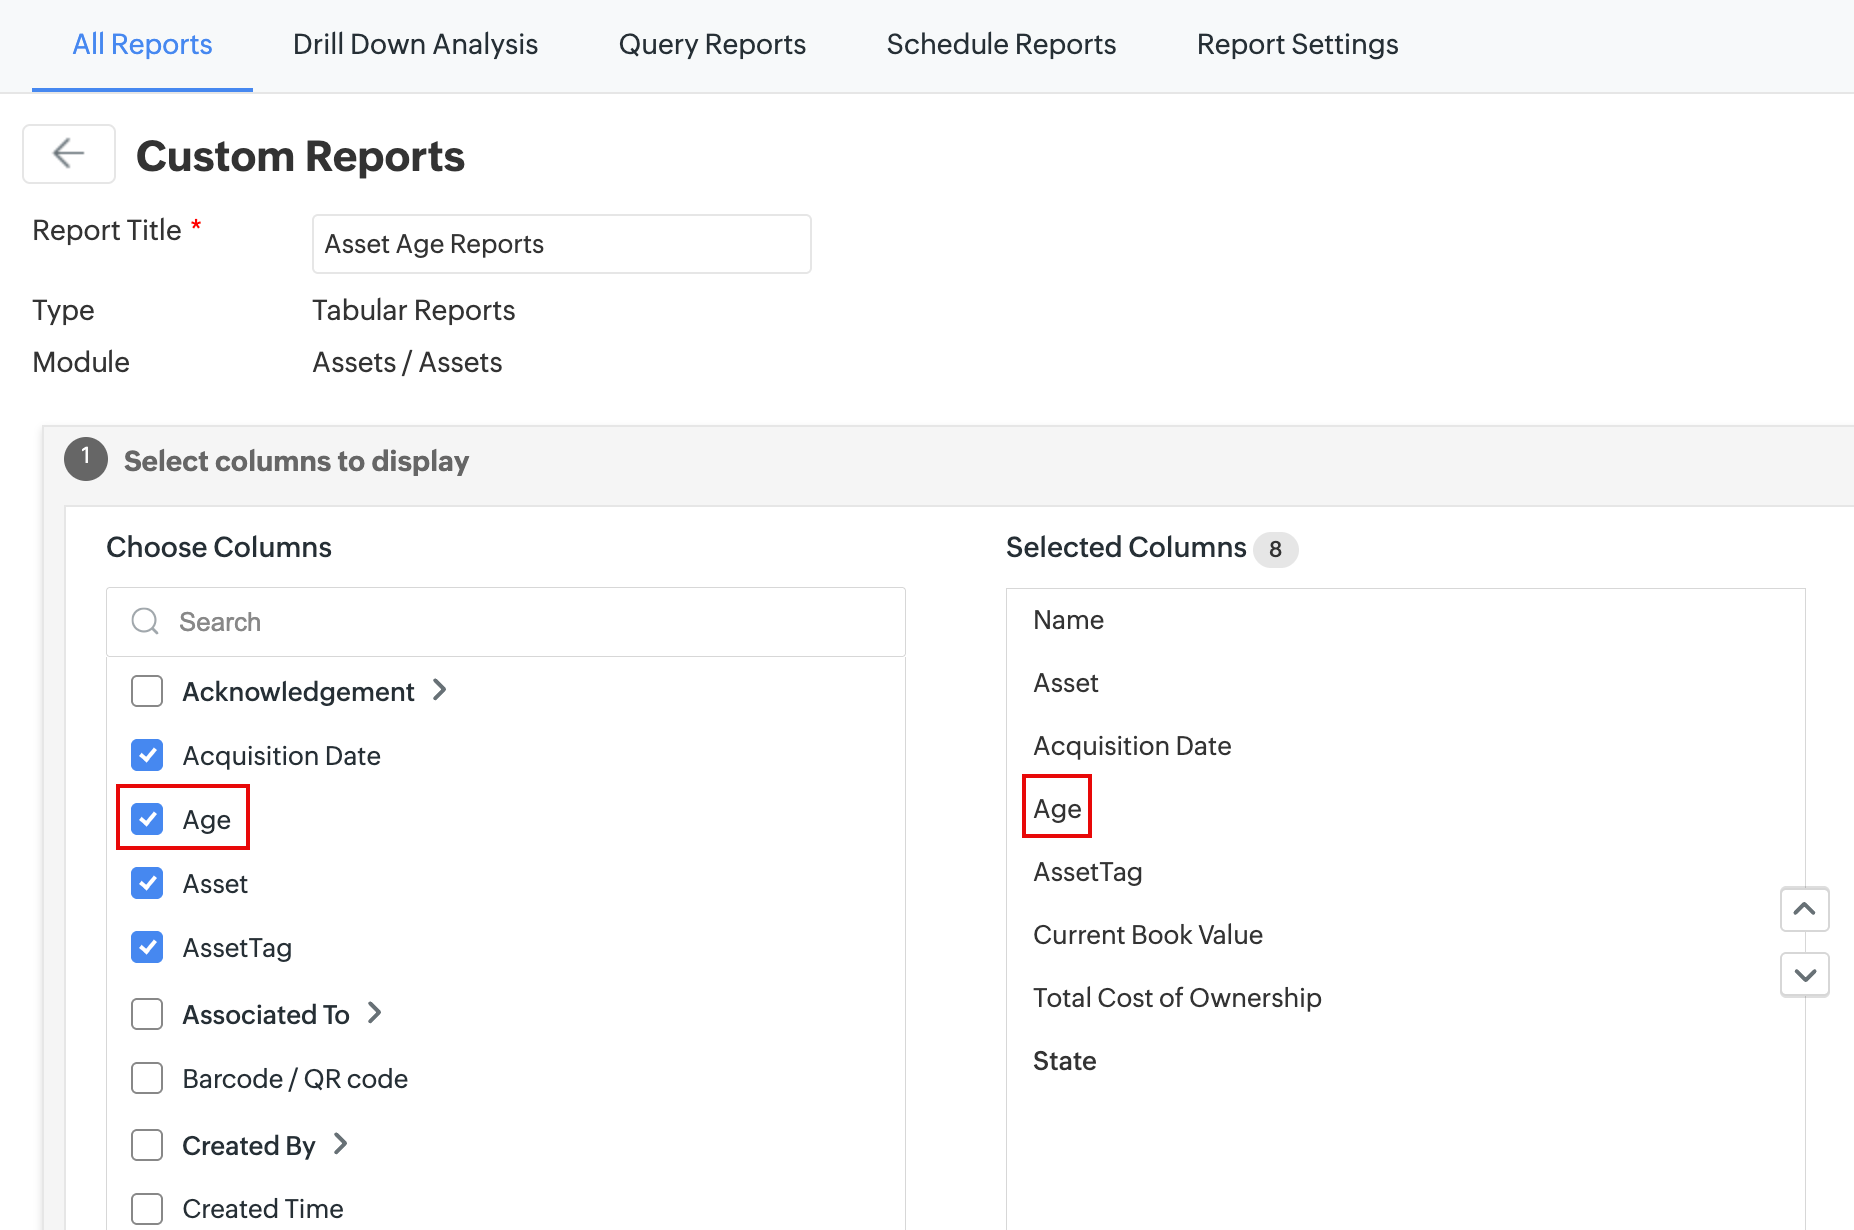Screen dimensions: 1854x1230
Task: Check the Created Time checkbox
Action: (148, 1208)
